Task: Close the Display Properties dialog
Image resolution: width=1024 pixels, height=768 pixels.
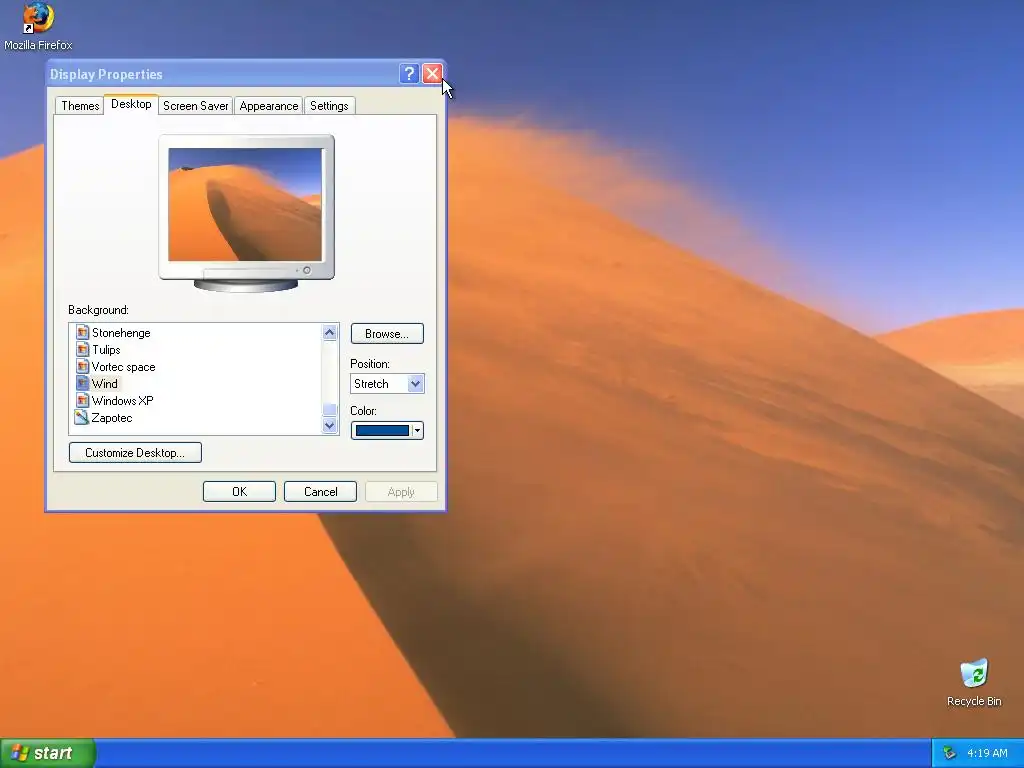Action: click(432, 74)
